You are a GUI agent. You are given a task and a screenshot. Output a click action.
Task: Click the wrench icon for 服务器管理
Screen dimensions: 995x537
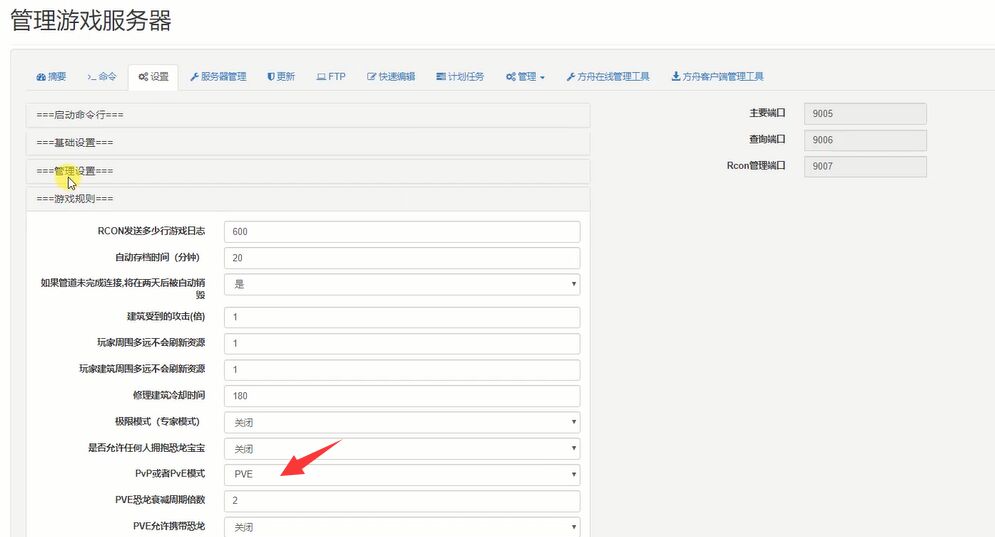pos(194,77)
